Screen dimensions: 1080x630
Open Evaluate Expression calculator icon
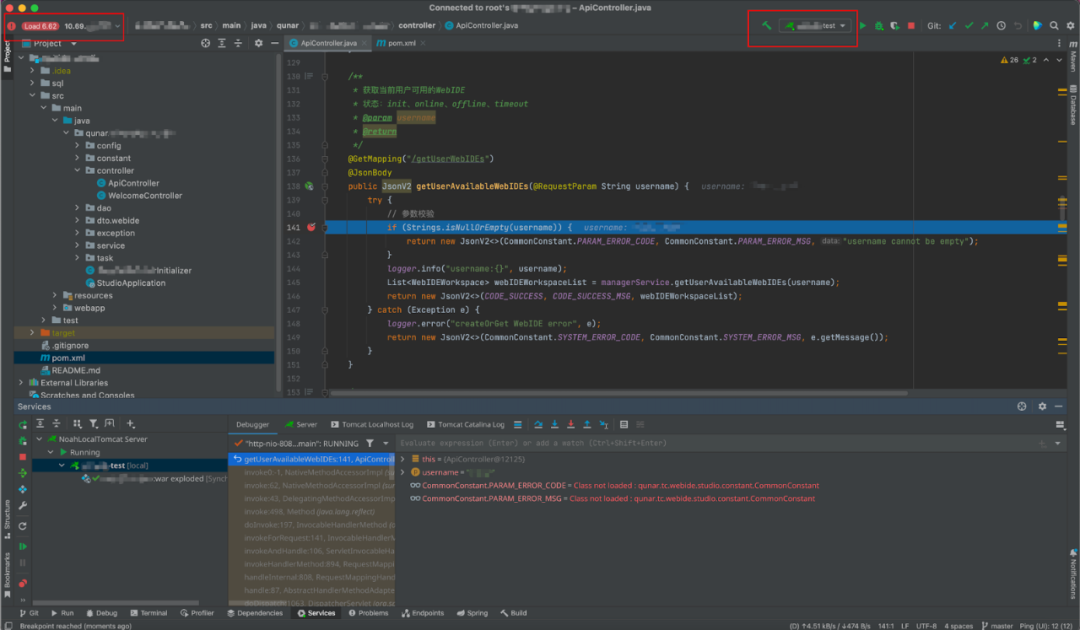pos(624,425)
